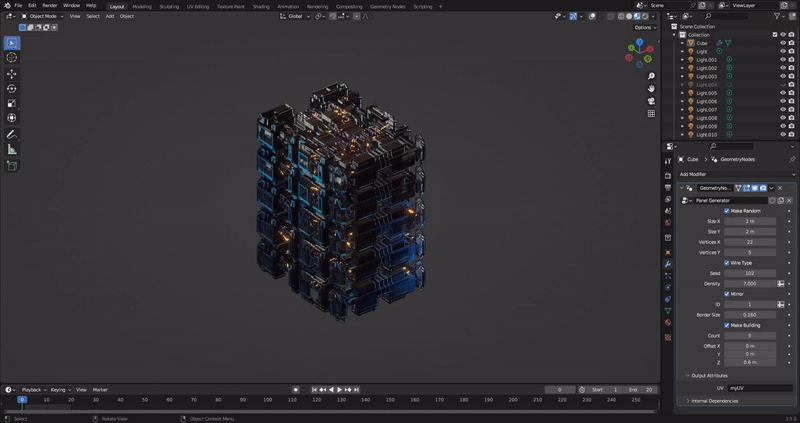Open the viewport Add menu

coord(110,16)
